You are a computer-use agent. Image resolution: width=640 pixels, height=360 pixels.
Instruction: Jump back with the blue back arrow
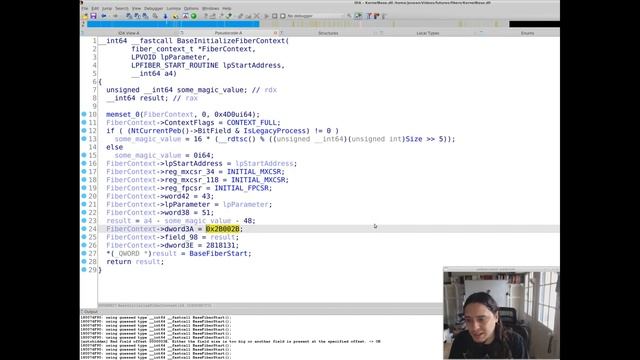104,16
